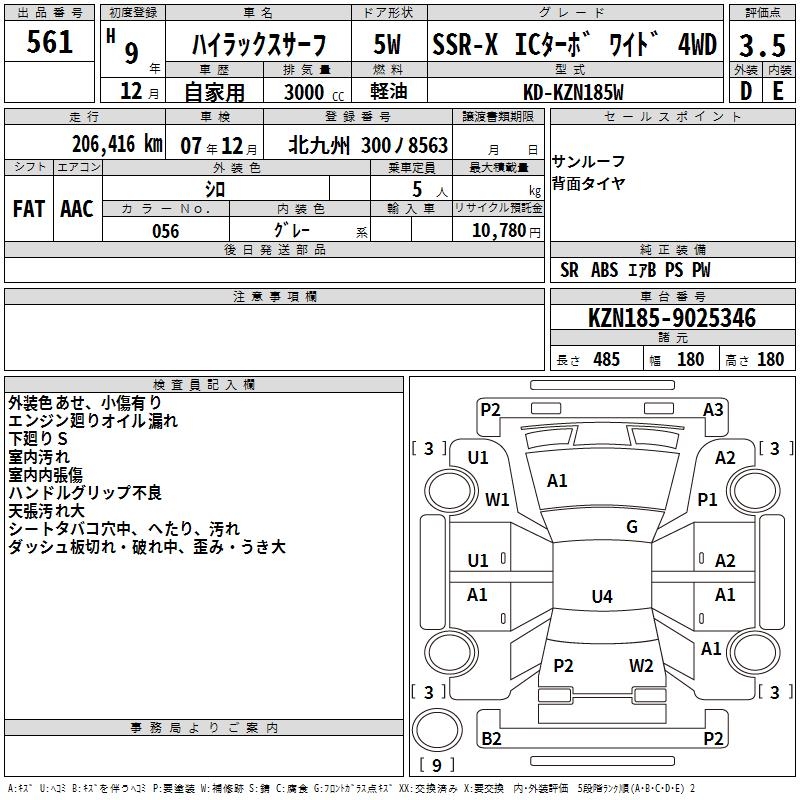The height and width of the screenshot is (800, 800).
Task: Click the "高さ 180" height dimension
Action: [755, 360]
